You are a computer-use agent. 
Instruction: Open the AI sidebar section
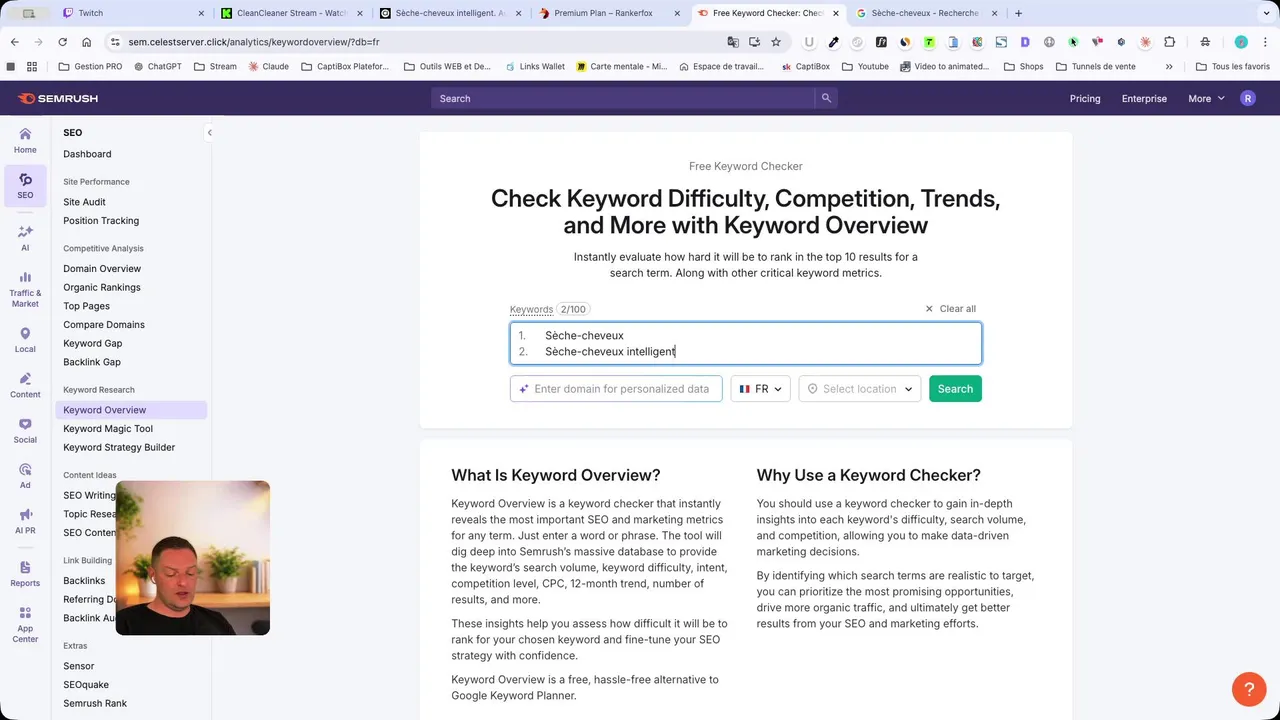tap(25, 238)
